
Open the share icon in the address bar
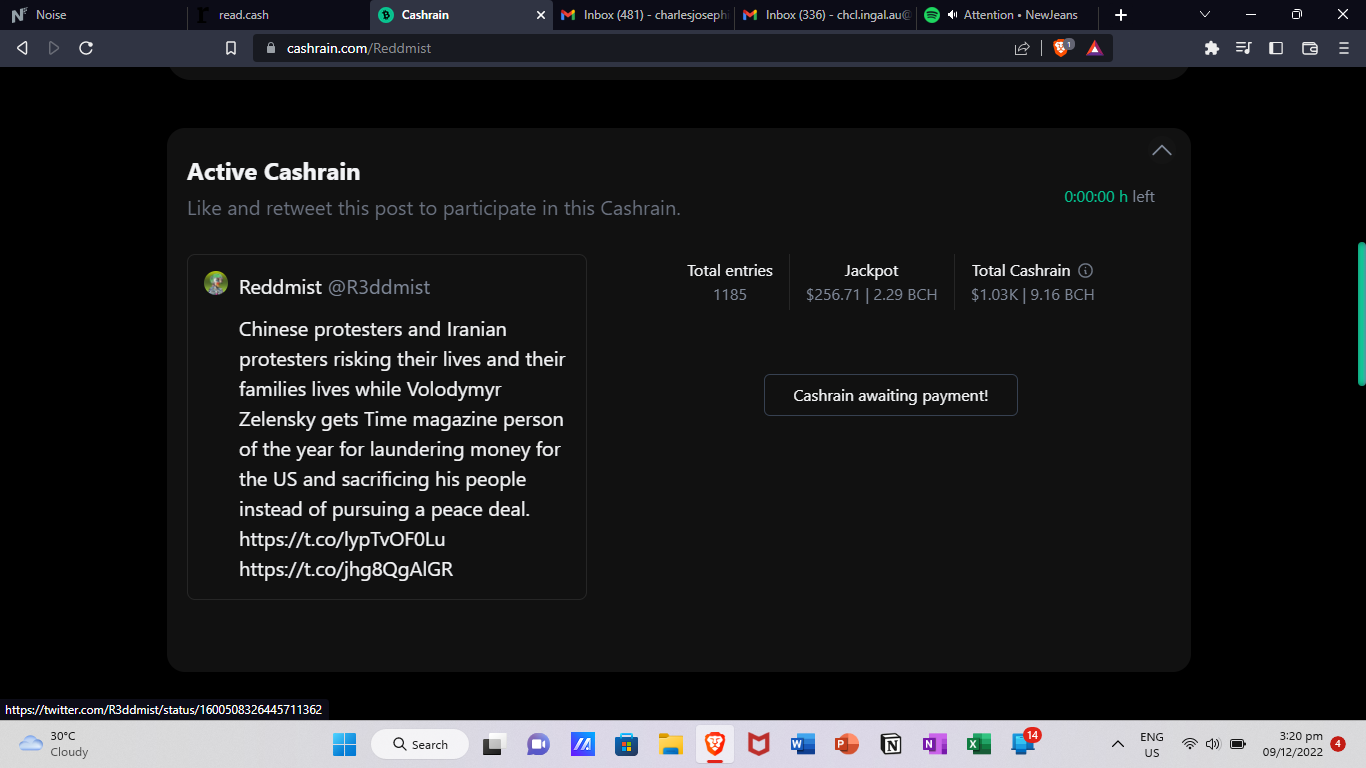(1022, 48)
